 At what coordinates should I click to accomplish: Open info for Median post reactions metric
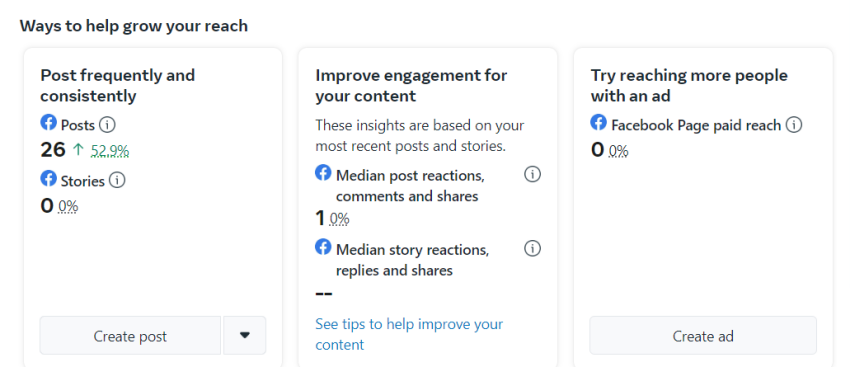pos(532,175)
